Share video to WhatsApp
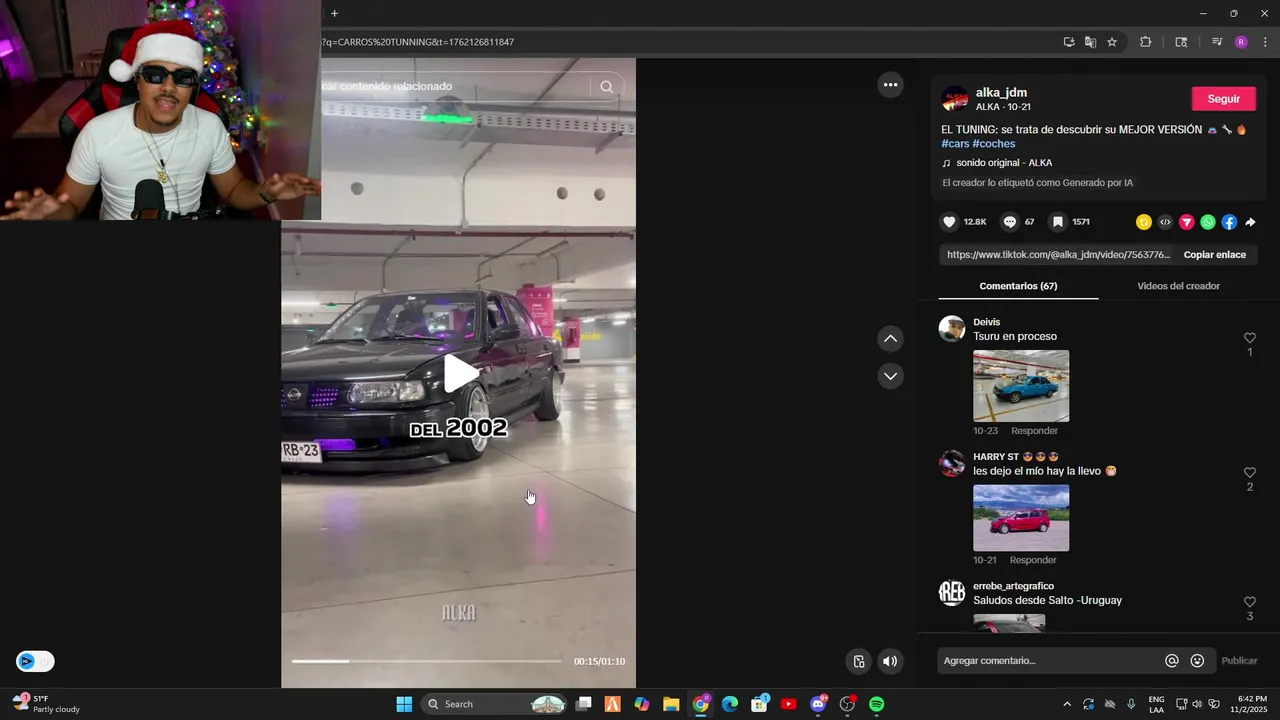This screenshot has height=720, width=1280. [x=1208, y=222]
